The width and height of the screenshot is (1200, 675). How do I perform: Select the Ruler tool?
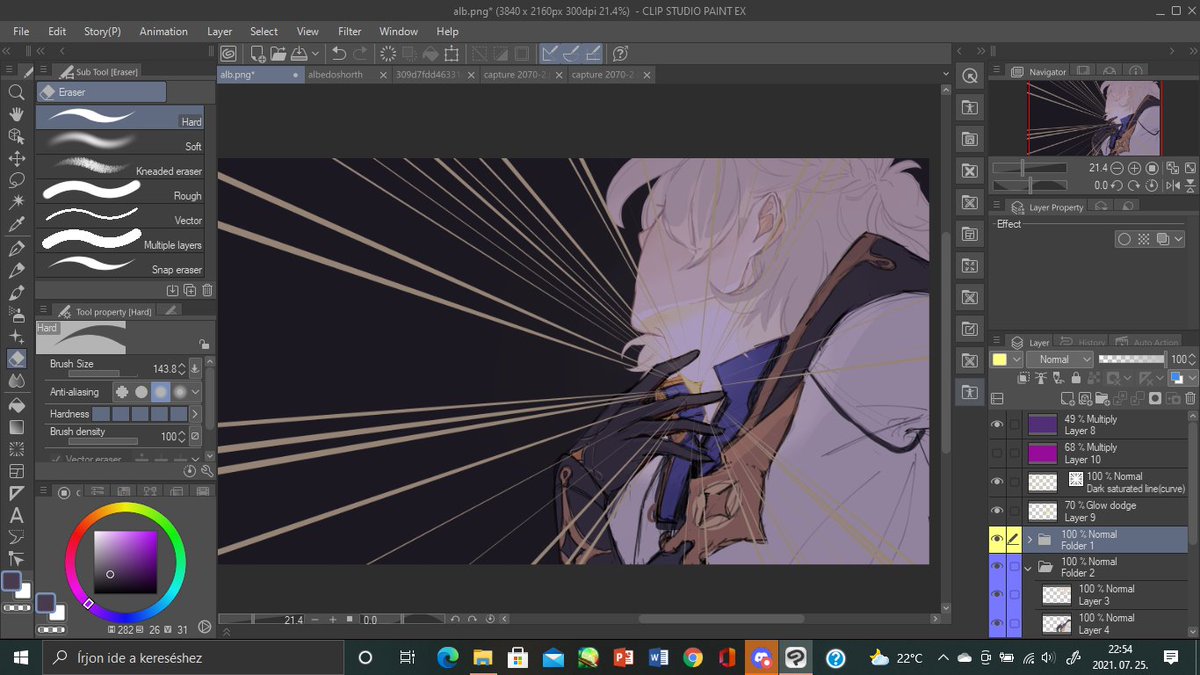click(16, 494)
